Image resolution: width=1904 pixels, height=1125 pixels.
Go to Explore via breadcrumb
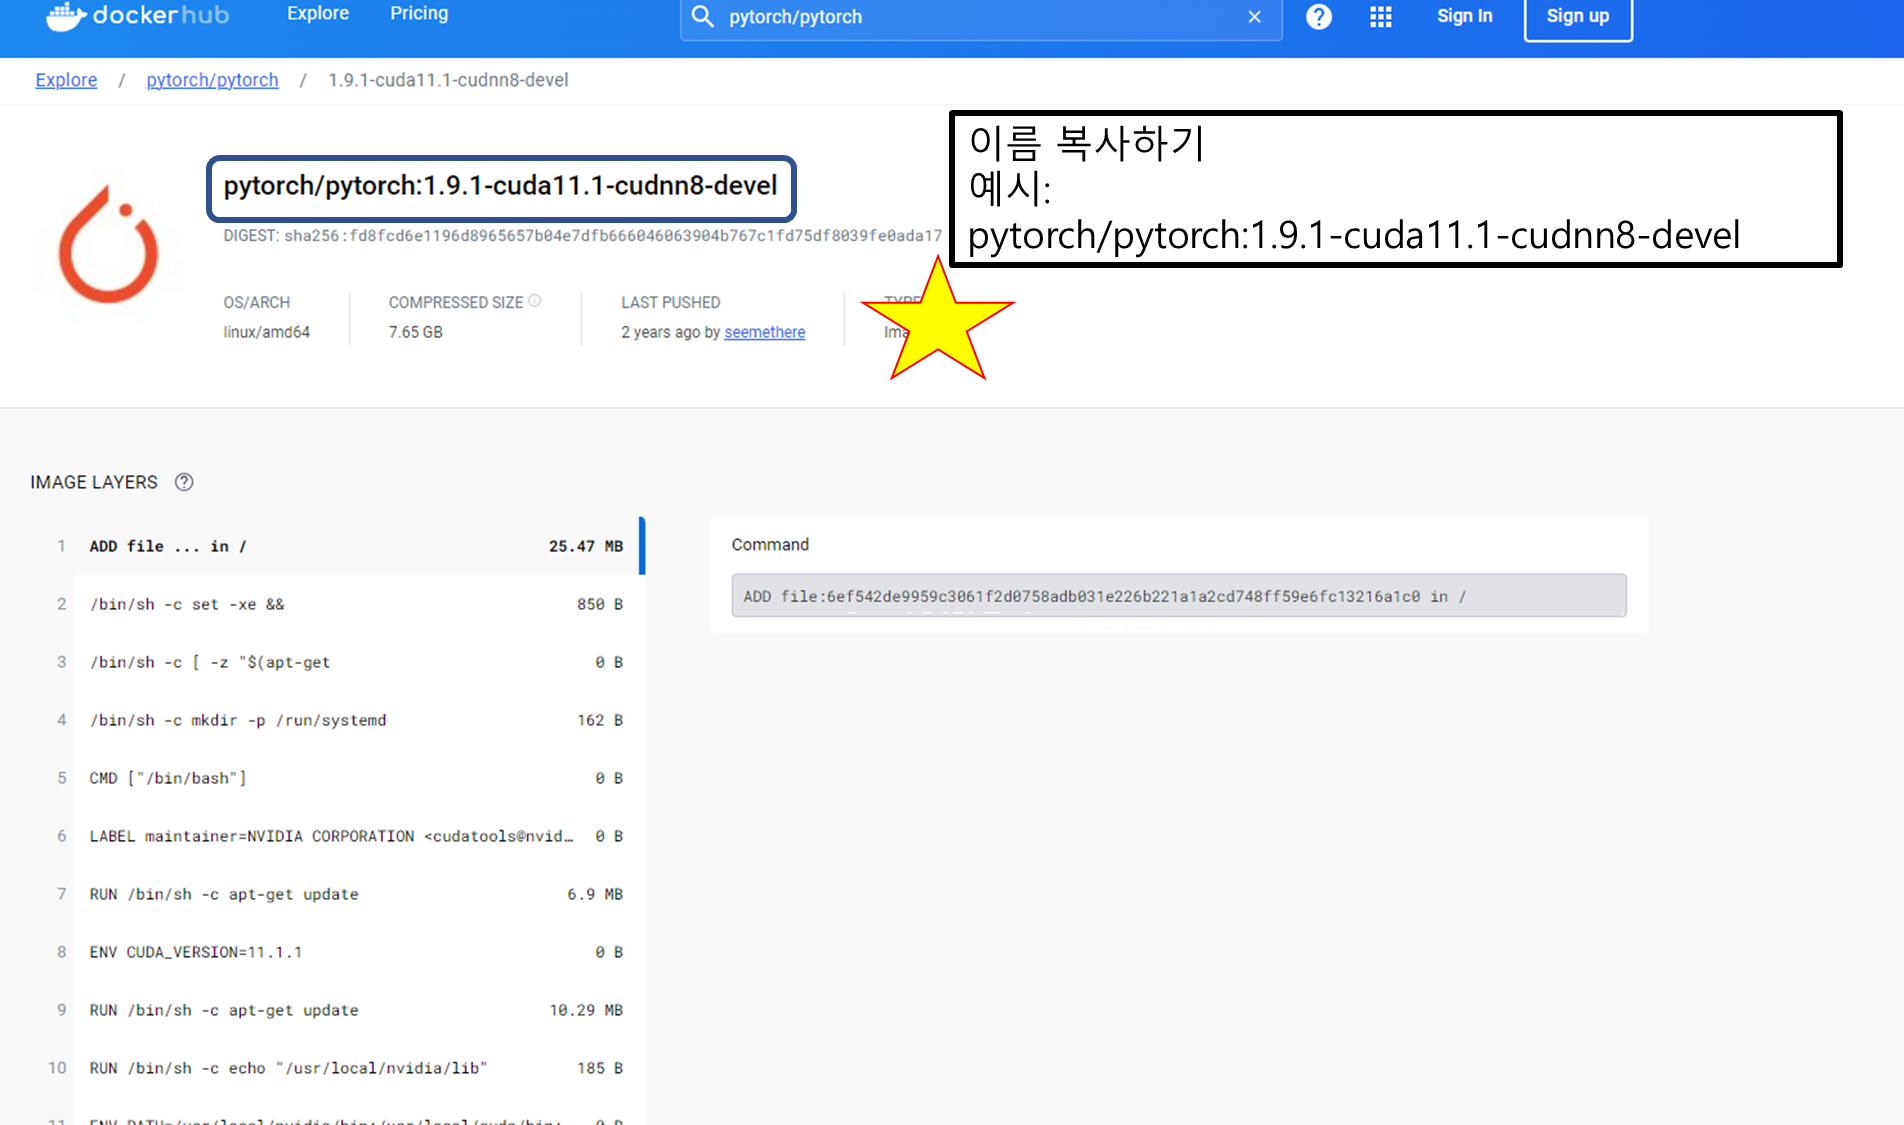pos(66,80)
